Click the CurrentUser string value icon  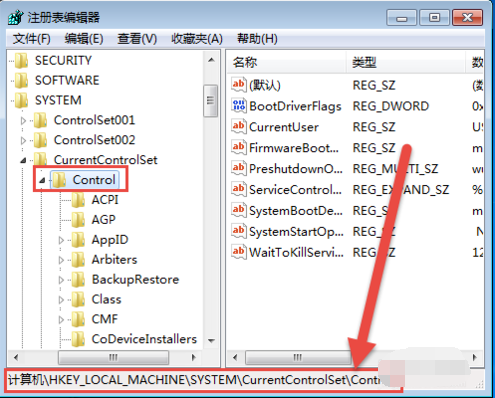pyautogui.click(x=239, y=127)
